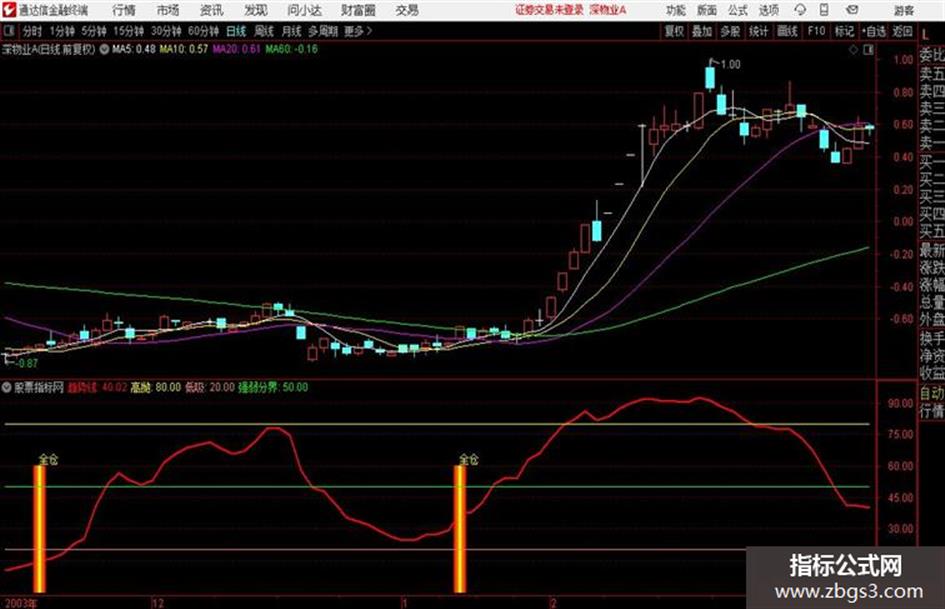The image size is (945, 609).
Task: Expand the main chart indicator dropdown arrow
Action: (104, 49)
